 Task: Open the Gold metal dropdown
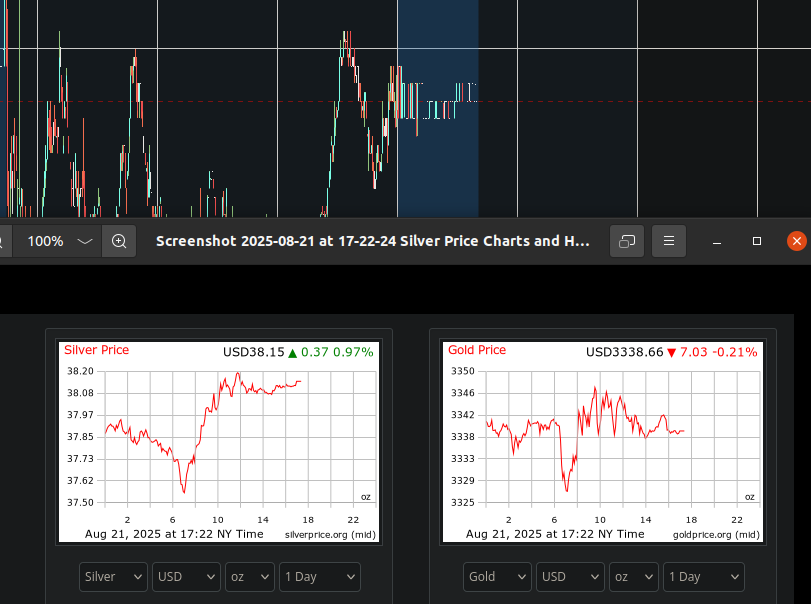click(x=497, y=577)
